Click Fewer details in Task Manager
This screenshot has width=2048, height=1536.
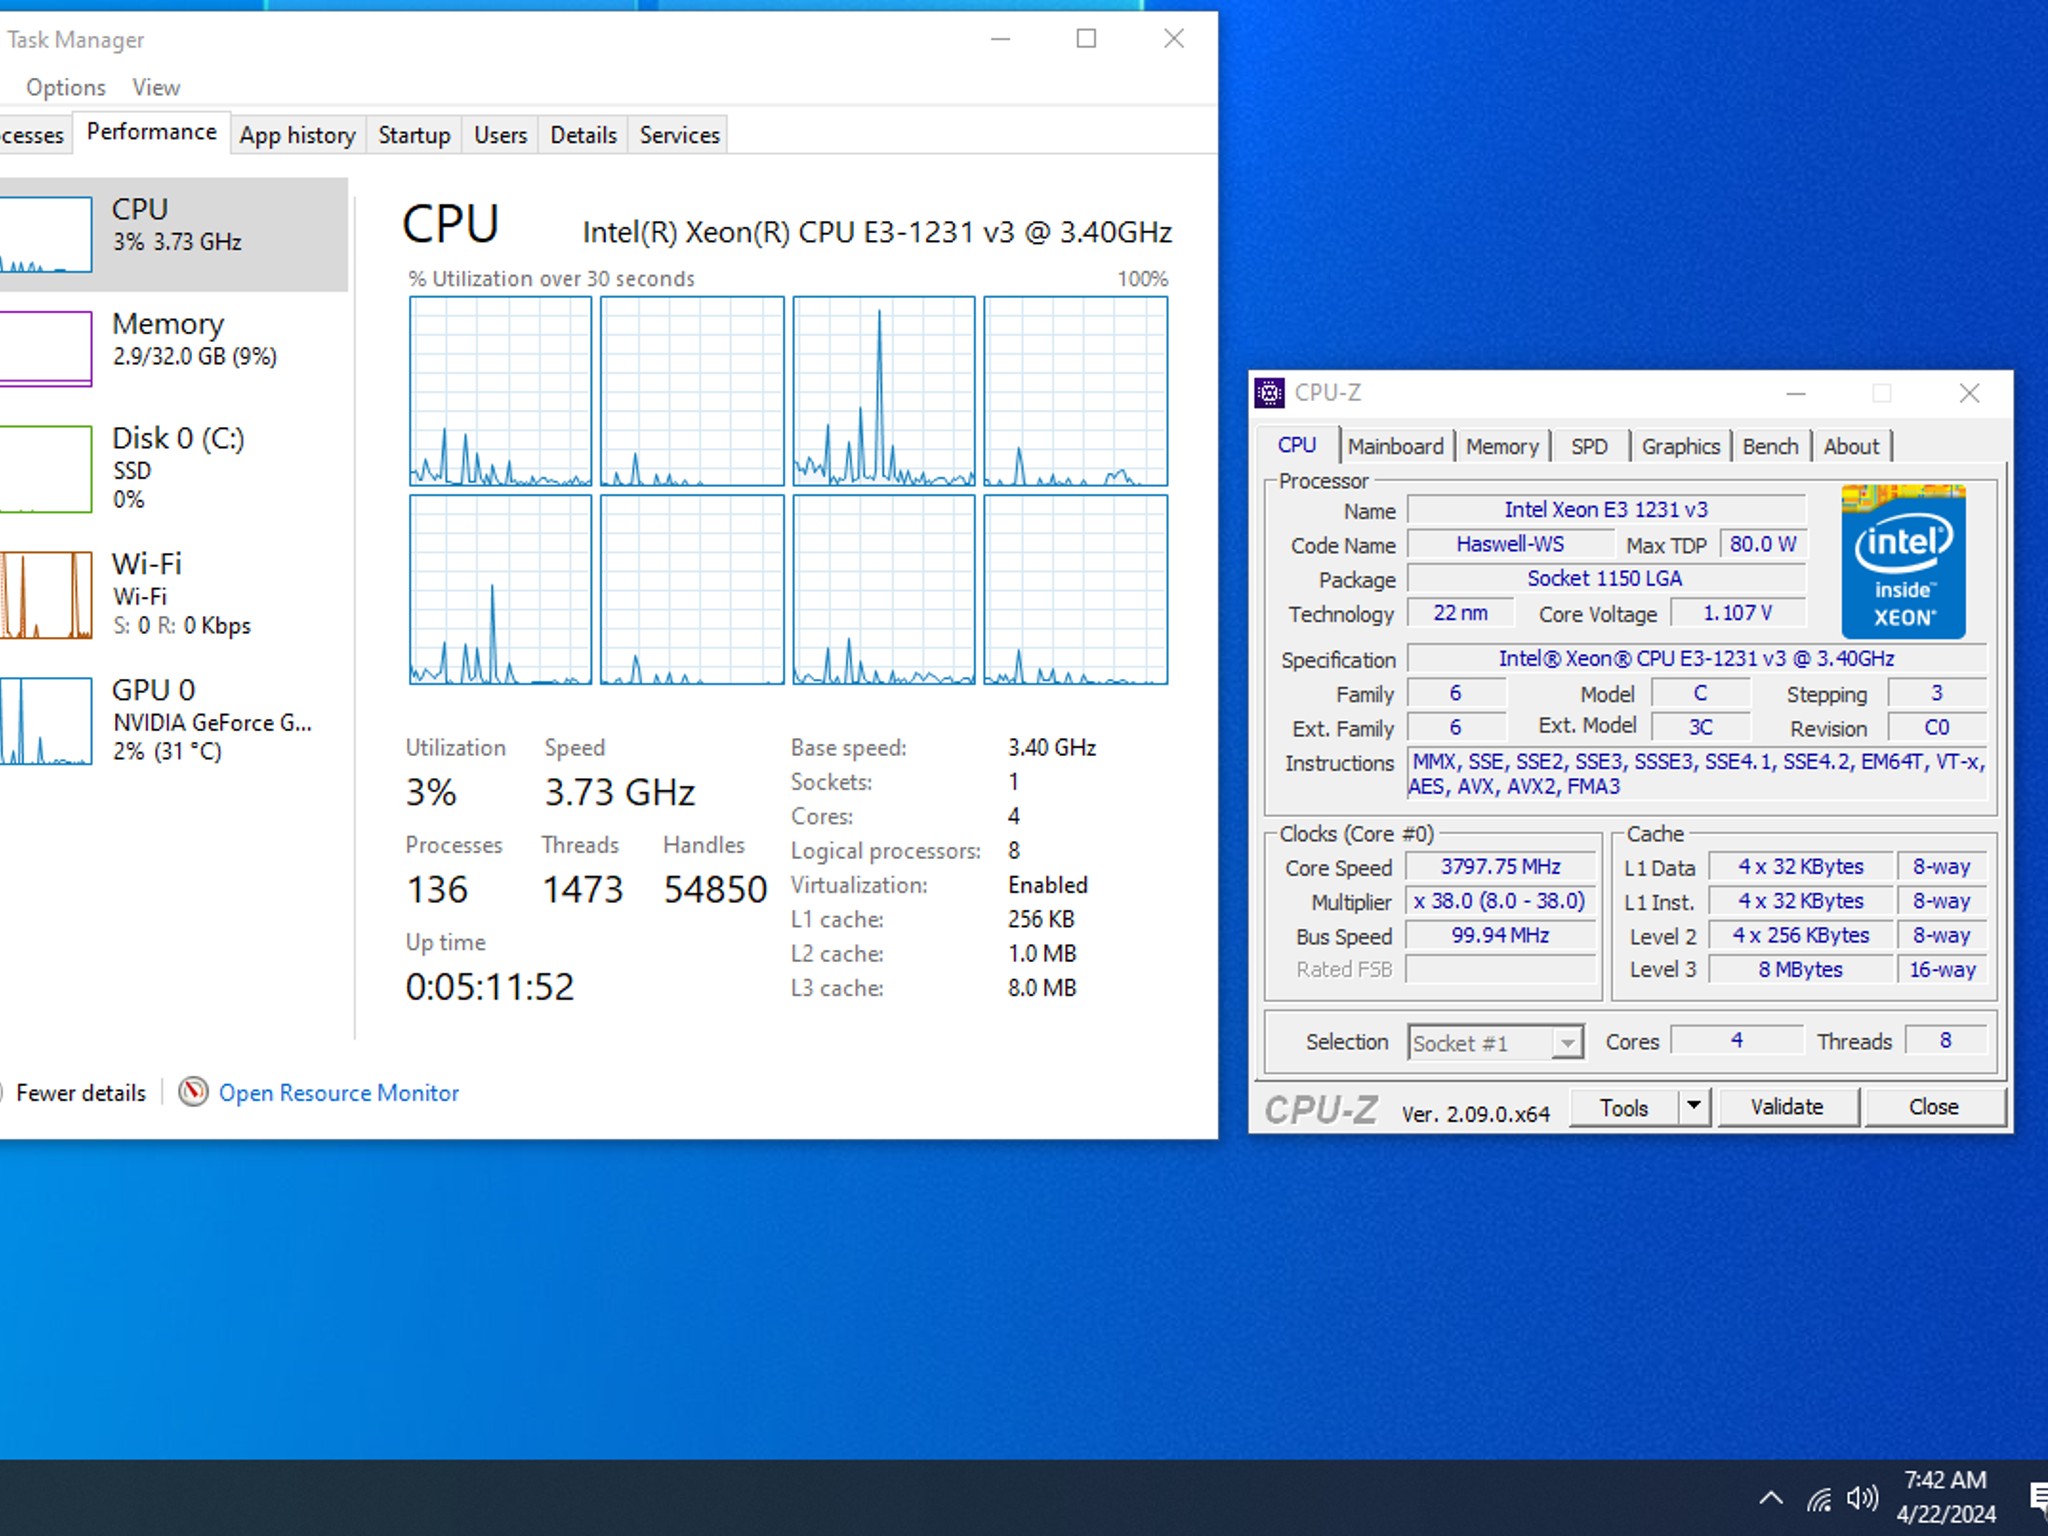point(81,1093)
